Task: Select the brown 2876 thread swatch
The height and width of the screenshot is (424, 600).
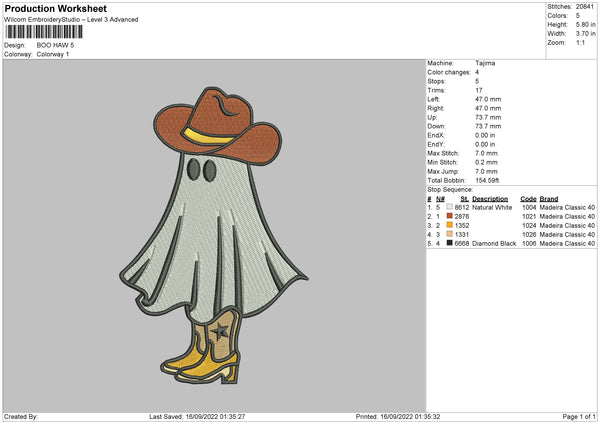Action: tap(450, 216)
